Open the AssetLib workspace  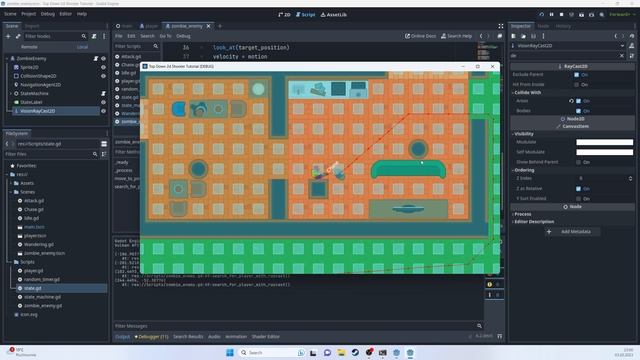pos(333,15)
